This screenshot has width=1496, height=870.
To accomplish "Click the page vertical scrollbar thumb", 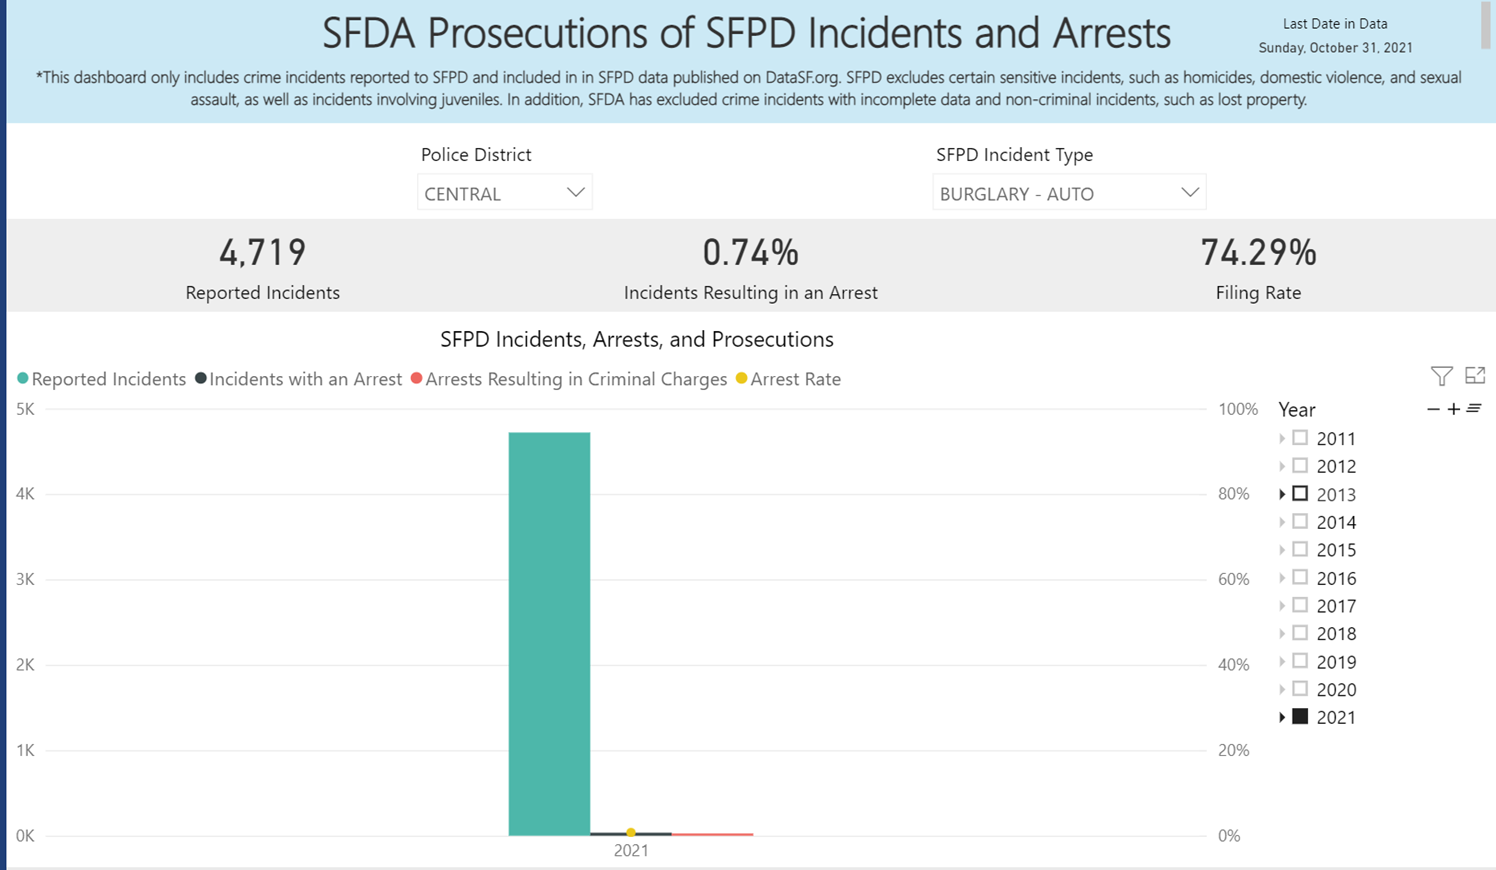I will point(1487,24).
